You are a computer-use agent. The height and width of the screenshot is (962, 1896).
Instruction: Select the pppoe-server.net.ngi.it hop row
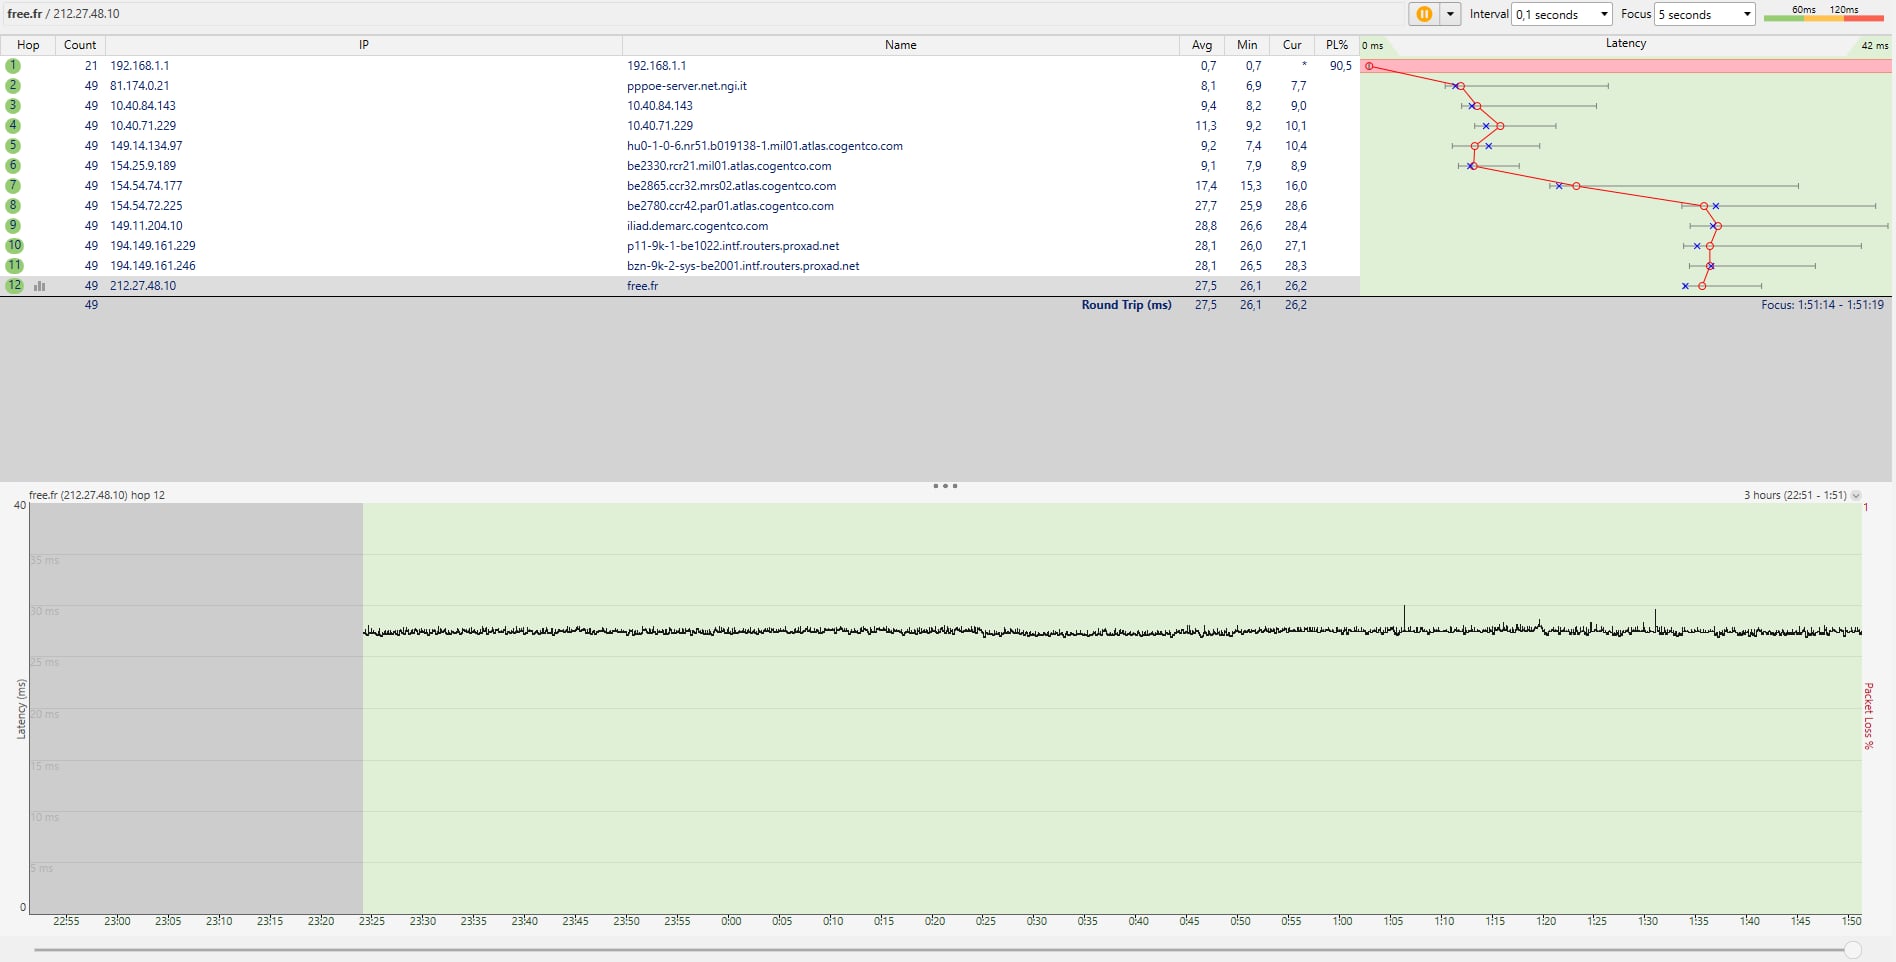point(686,86)
